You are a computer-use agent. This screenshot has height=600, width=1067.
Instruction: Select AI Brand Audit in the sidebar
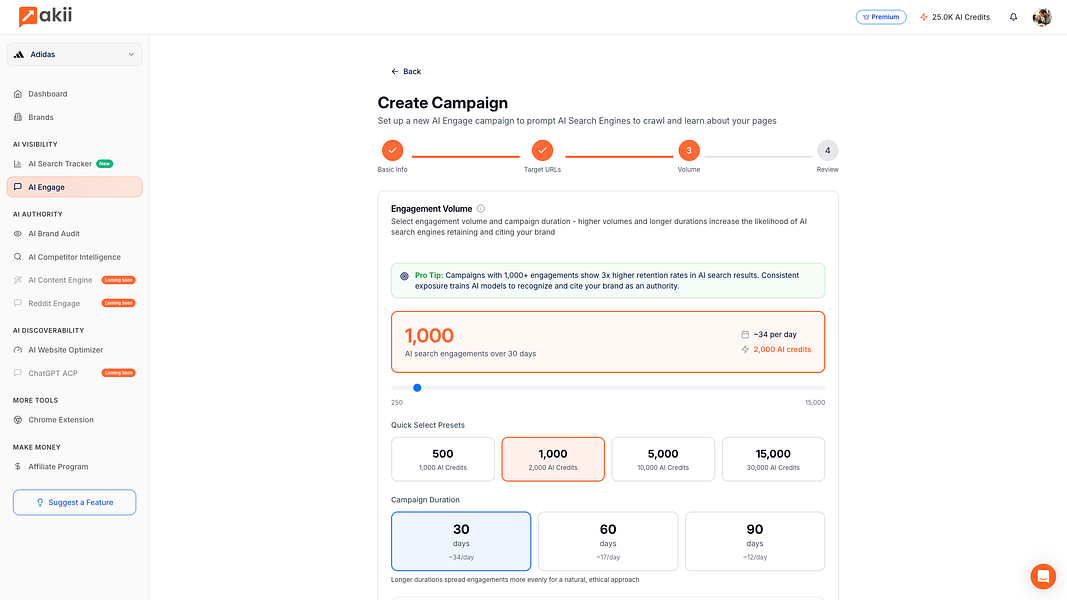pyautogui.click(x=53, y=233)
